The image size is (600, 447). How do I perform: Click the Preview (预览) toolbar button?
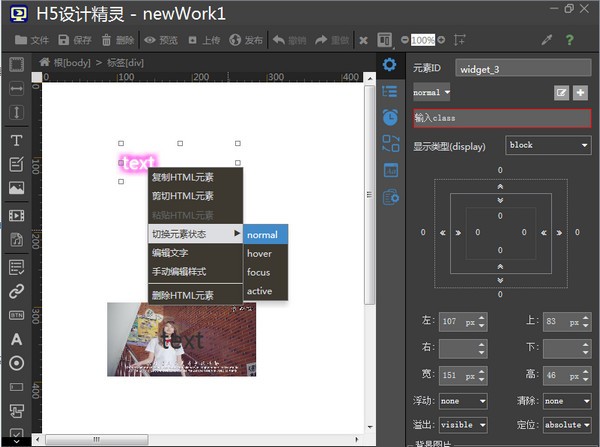160,40
